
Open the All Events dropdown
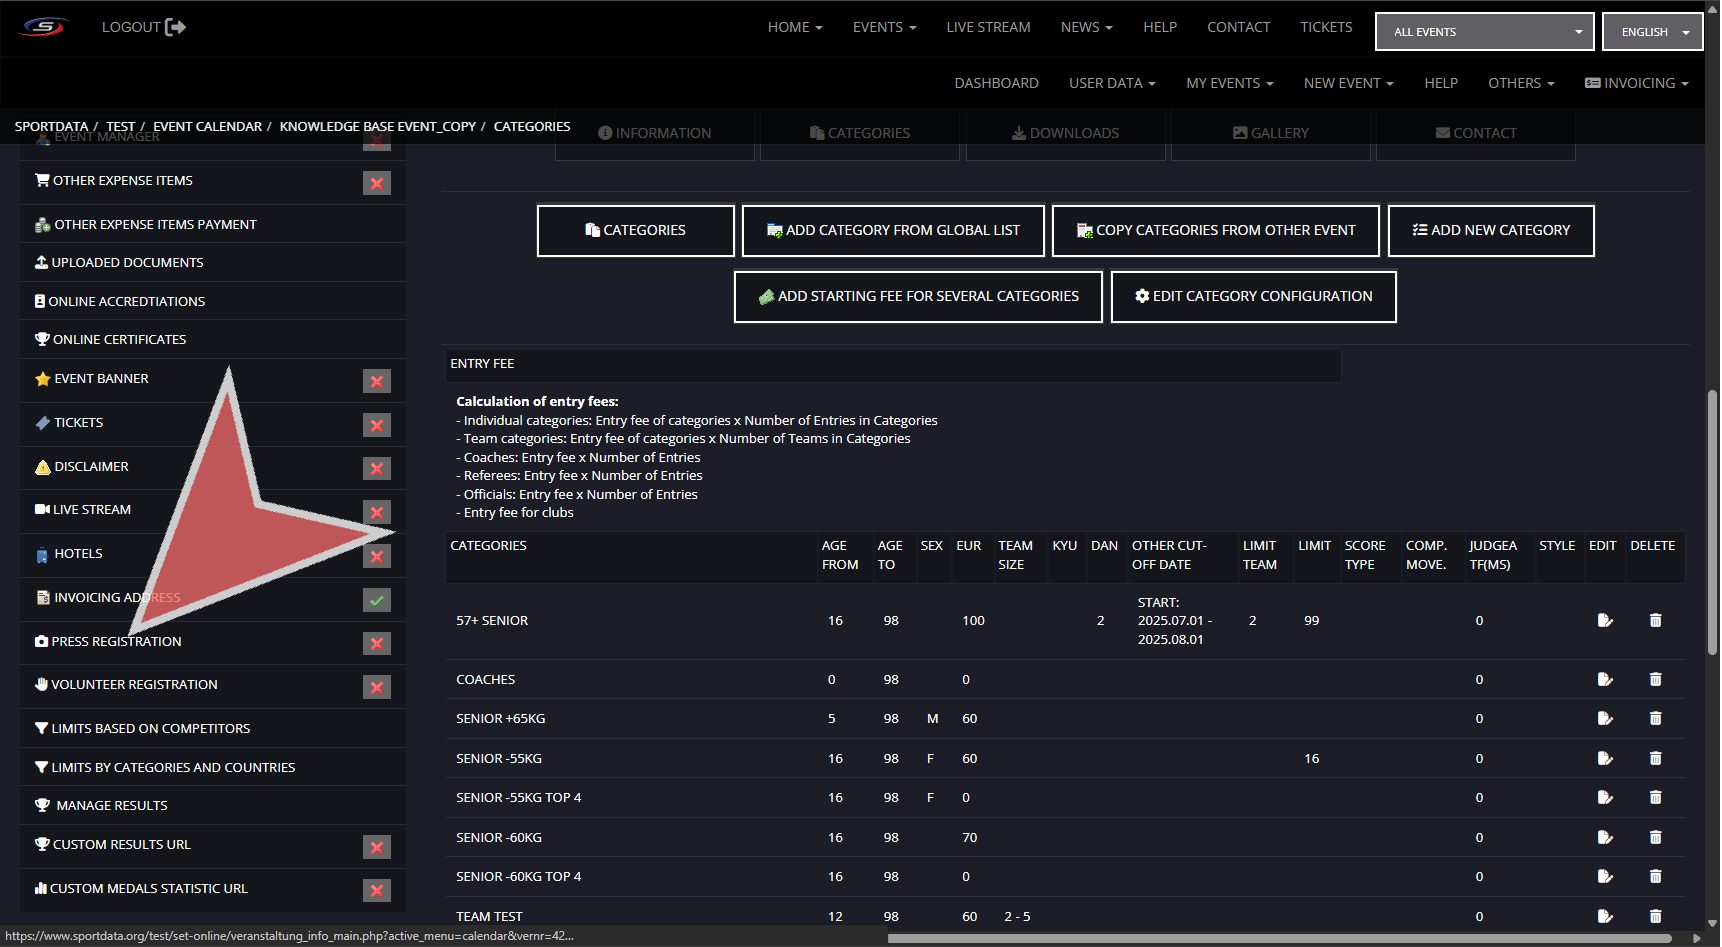point(1484,32)
